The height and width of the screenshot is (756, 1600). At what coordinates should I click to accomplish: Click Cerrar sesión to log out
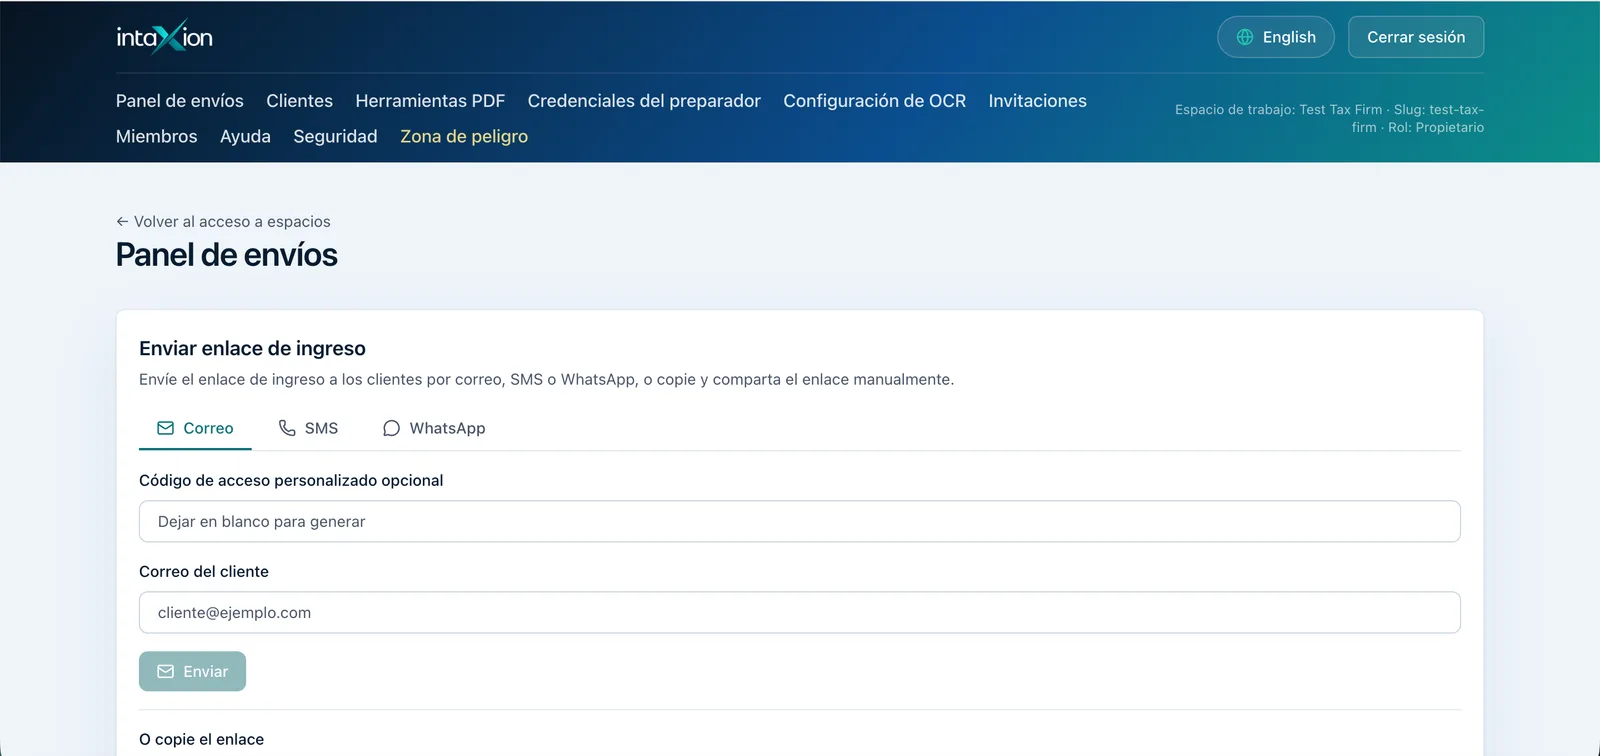1416,37
